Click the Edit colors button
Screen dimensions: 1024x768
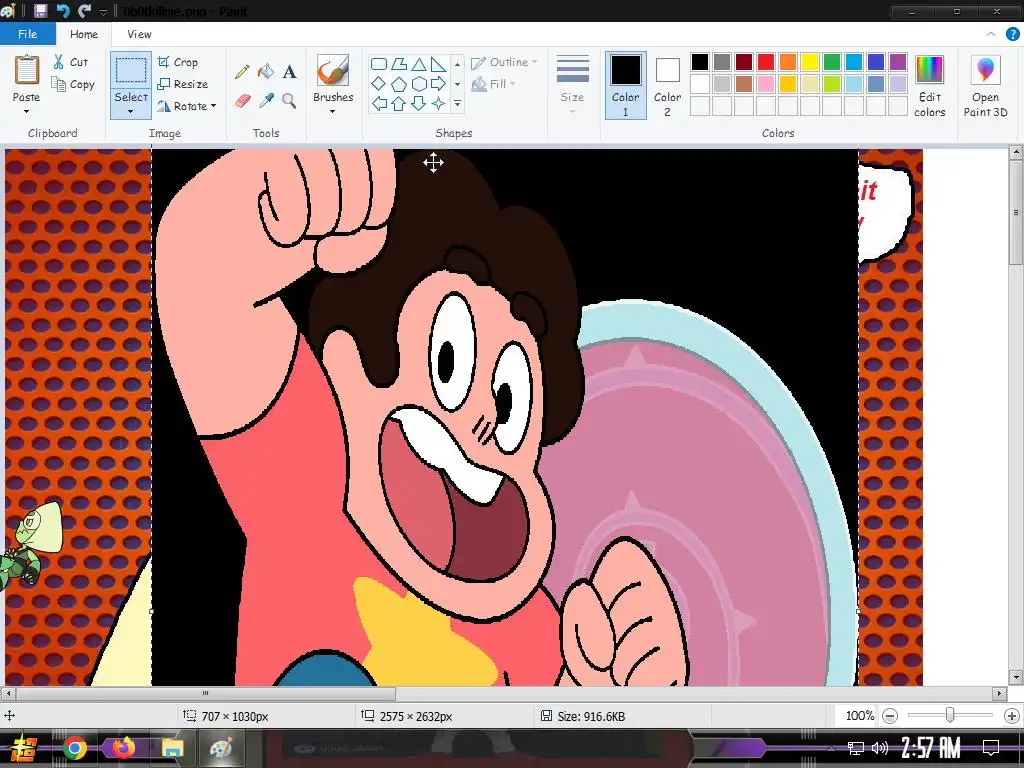(x=929, y=86)
